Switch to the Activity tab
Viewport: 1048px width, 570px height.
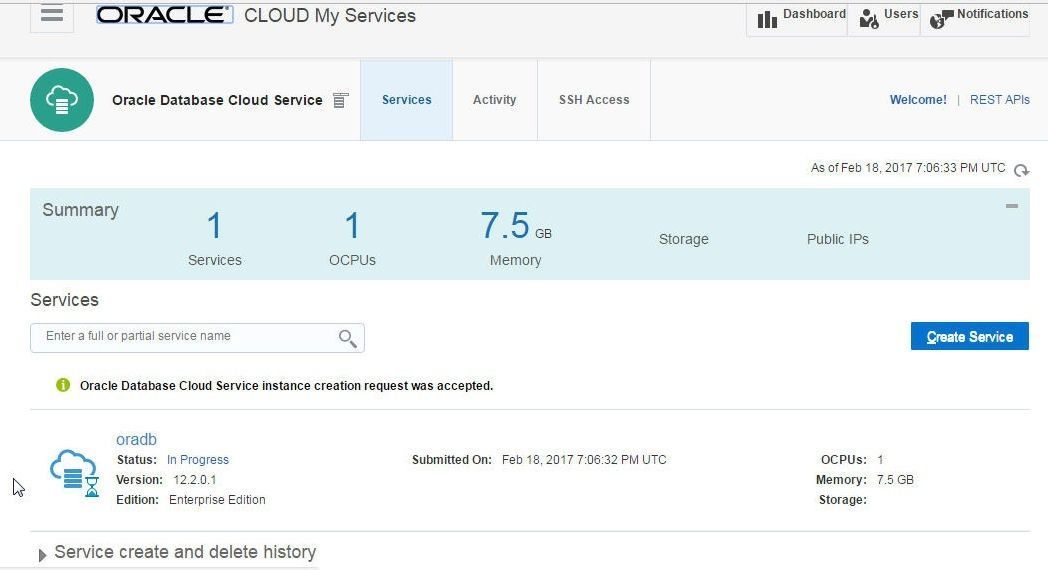click(495, 100)
